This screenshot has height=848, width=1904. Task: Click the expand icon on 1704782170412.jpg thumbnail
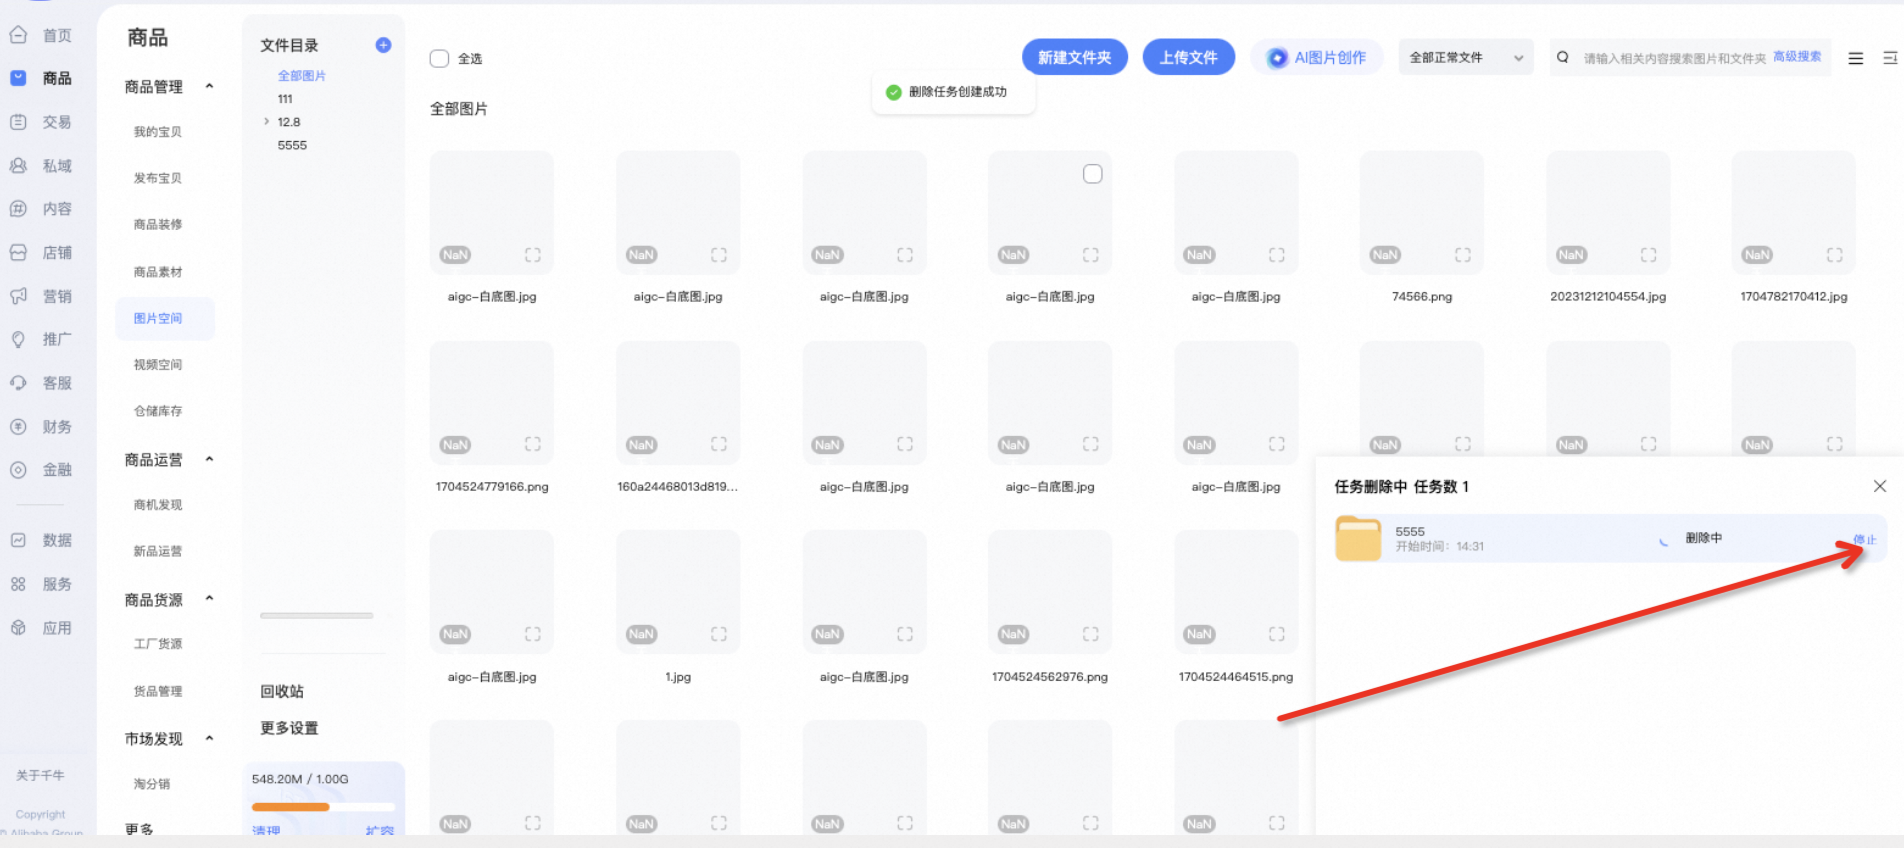click(1835, 255)
